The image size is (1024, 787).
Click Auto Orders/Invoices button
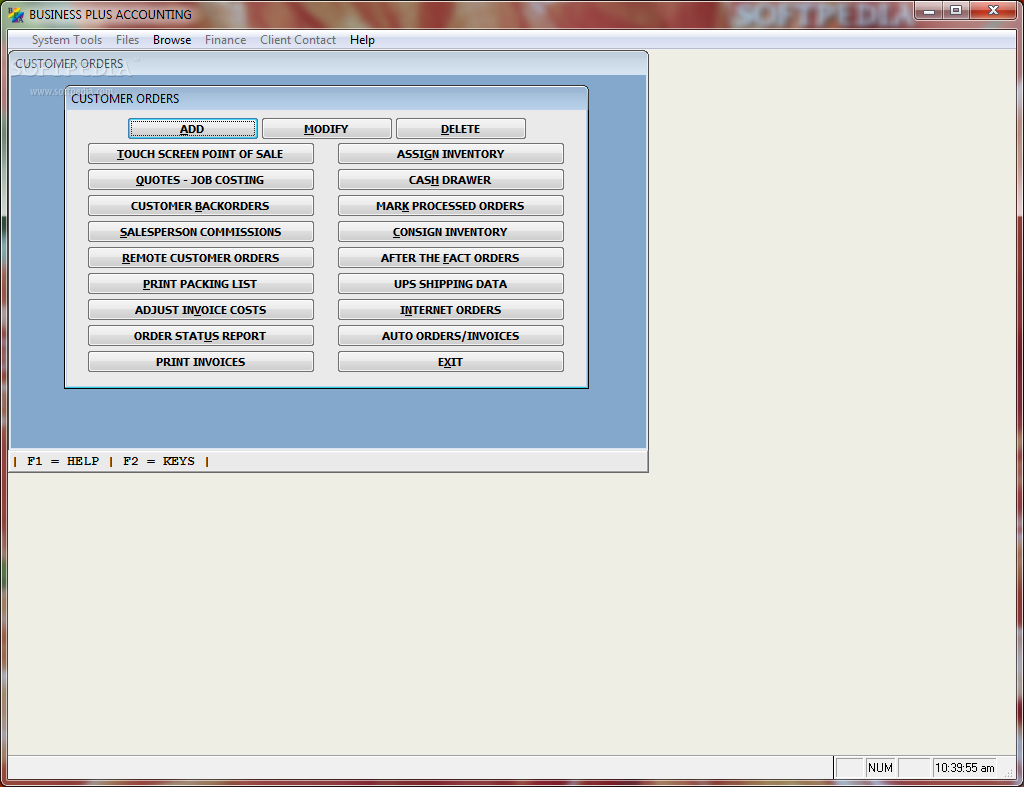pyautogui.click(x=451, y=336)
